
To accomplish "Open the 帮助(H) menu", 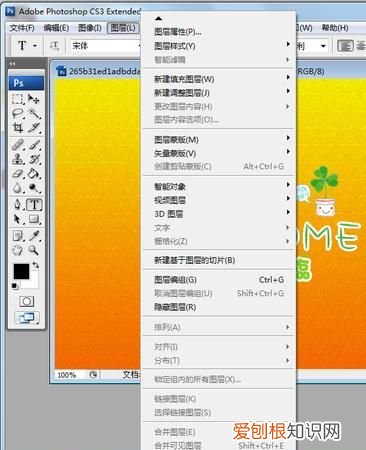I will (x=335, y=28).
